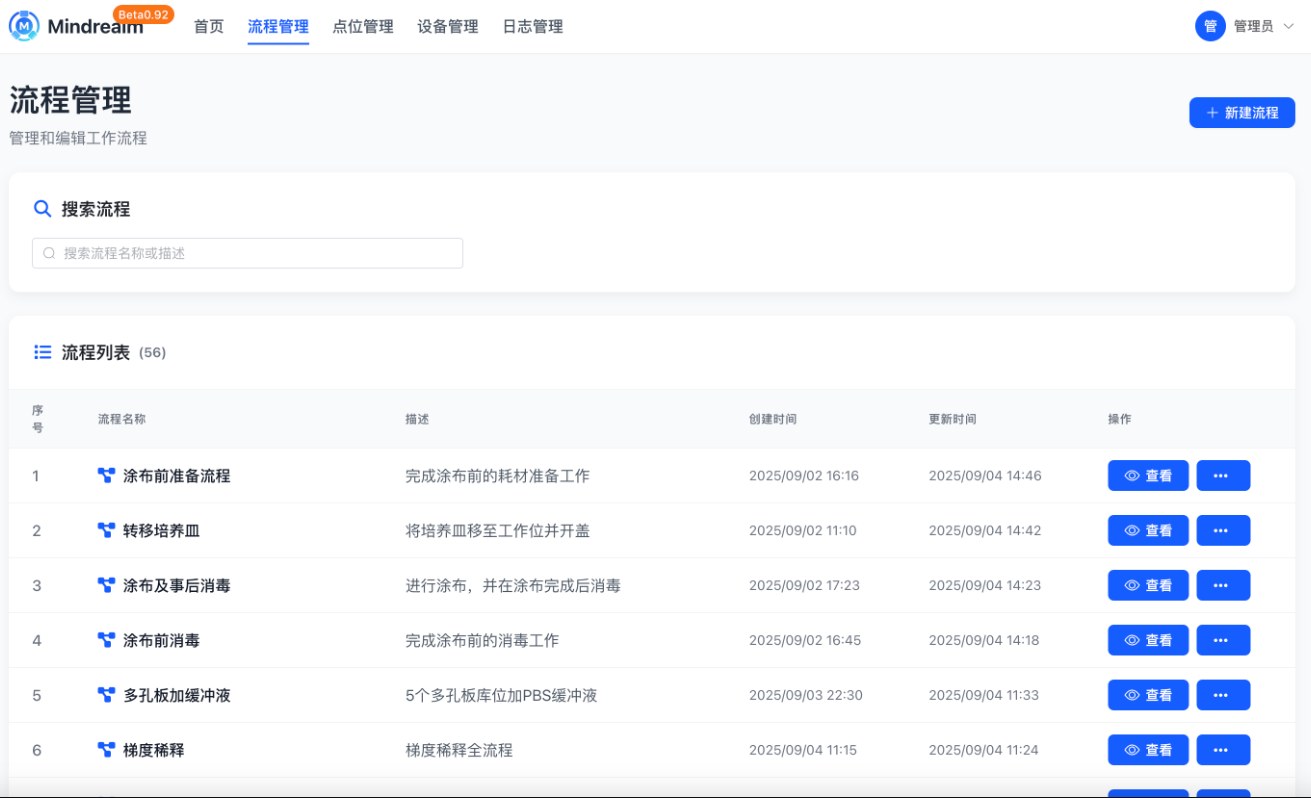Click the workflow icon beside 多孔板加缓冲液

pyautogui.click(x=106, y=694)
